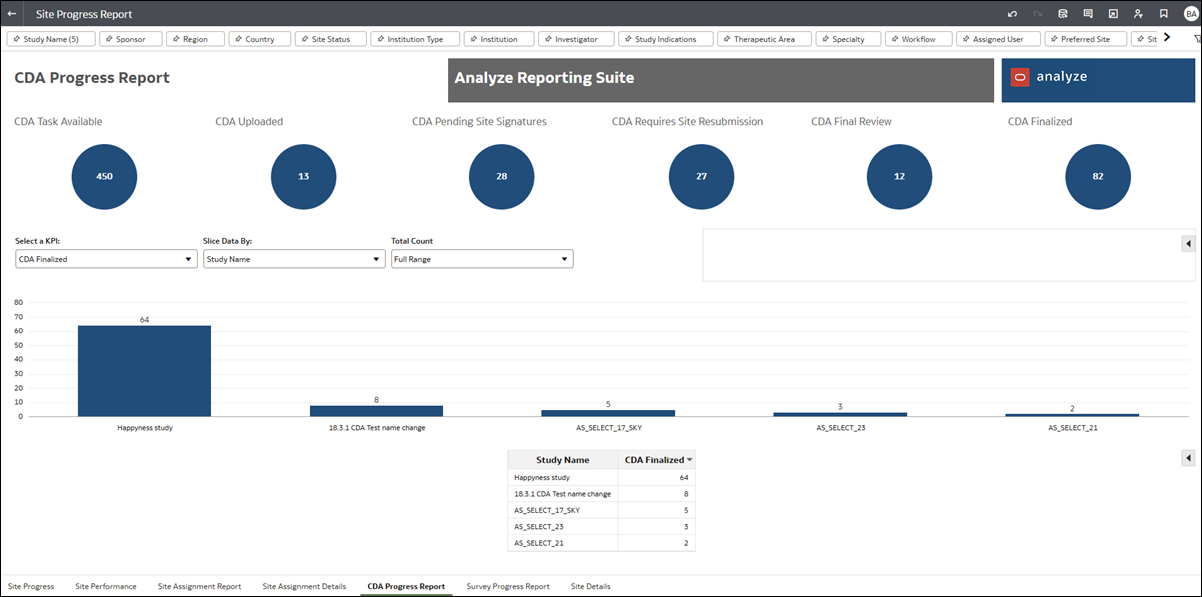1202x597 pixels.
Task: Collapse the empty panel beside the KPI dropdowns
Action: [x=1188, y=243]
